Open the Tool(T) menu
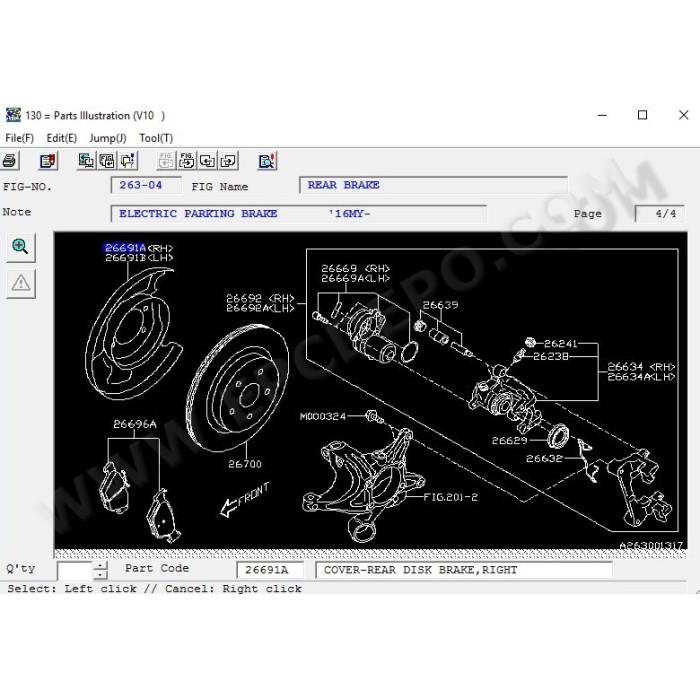Screen dimensions: 700x700 [x=156, y=138]
